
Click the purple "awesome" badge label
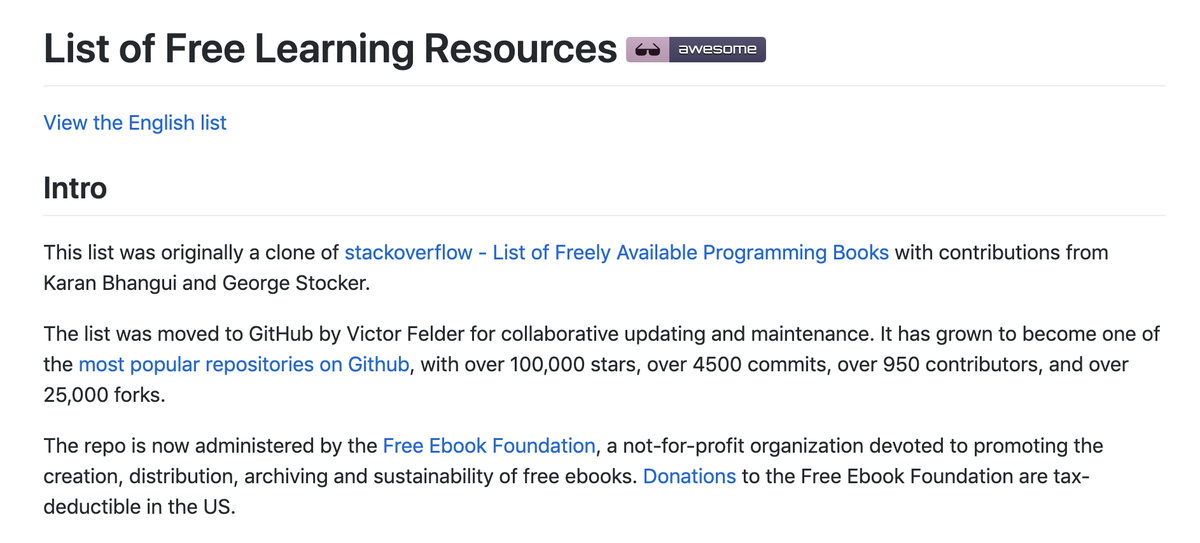pos(717,49)
